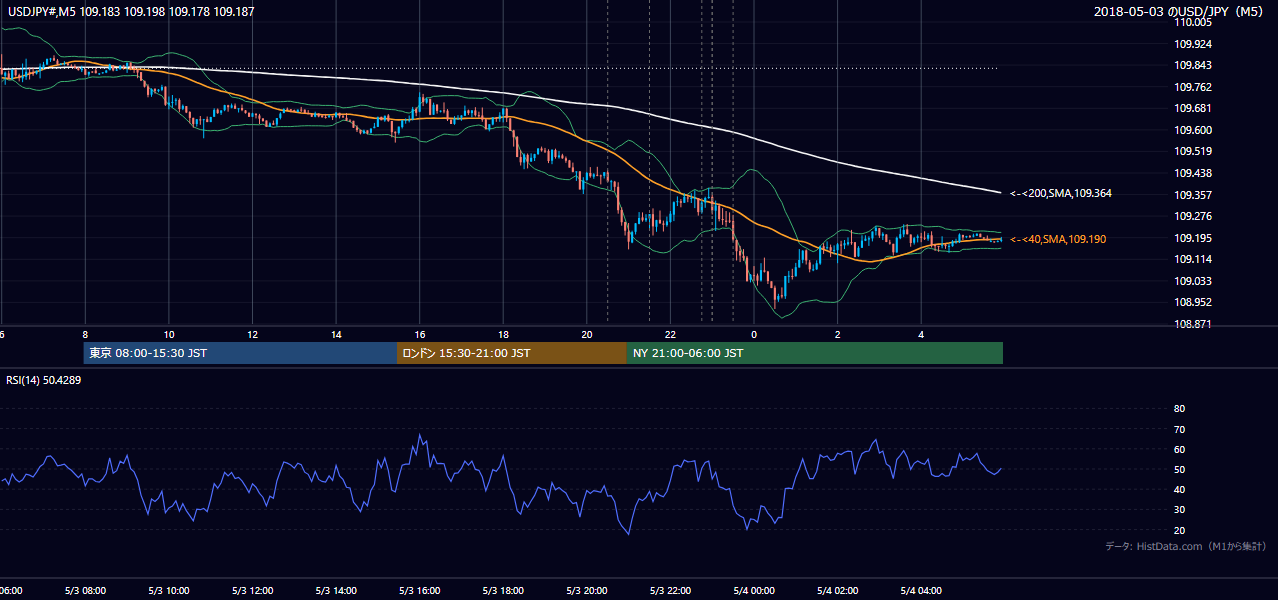Click the price axis value 108.871
Screen dimensions: 1278x600
click(x=1193, y=324)
